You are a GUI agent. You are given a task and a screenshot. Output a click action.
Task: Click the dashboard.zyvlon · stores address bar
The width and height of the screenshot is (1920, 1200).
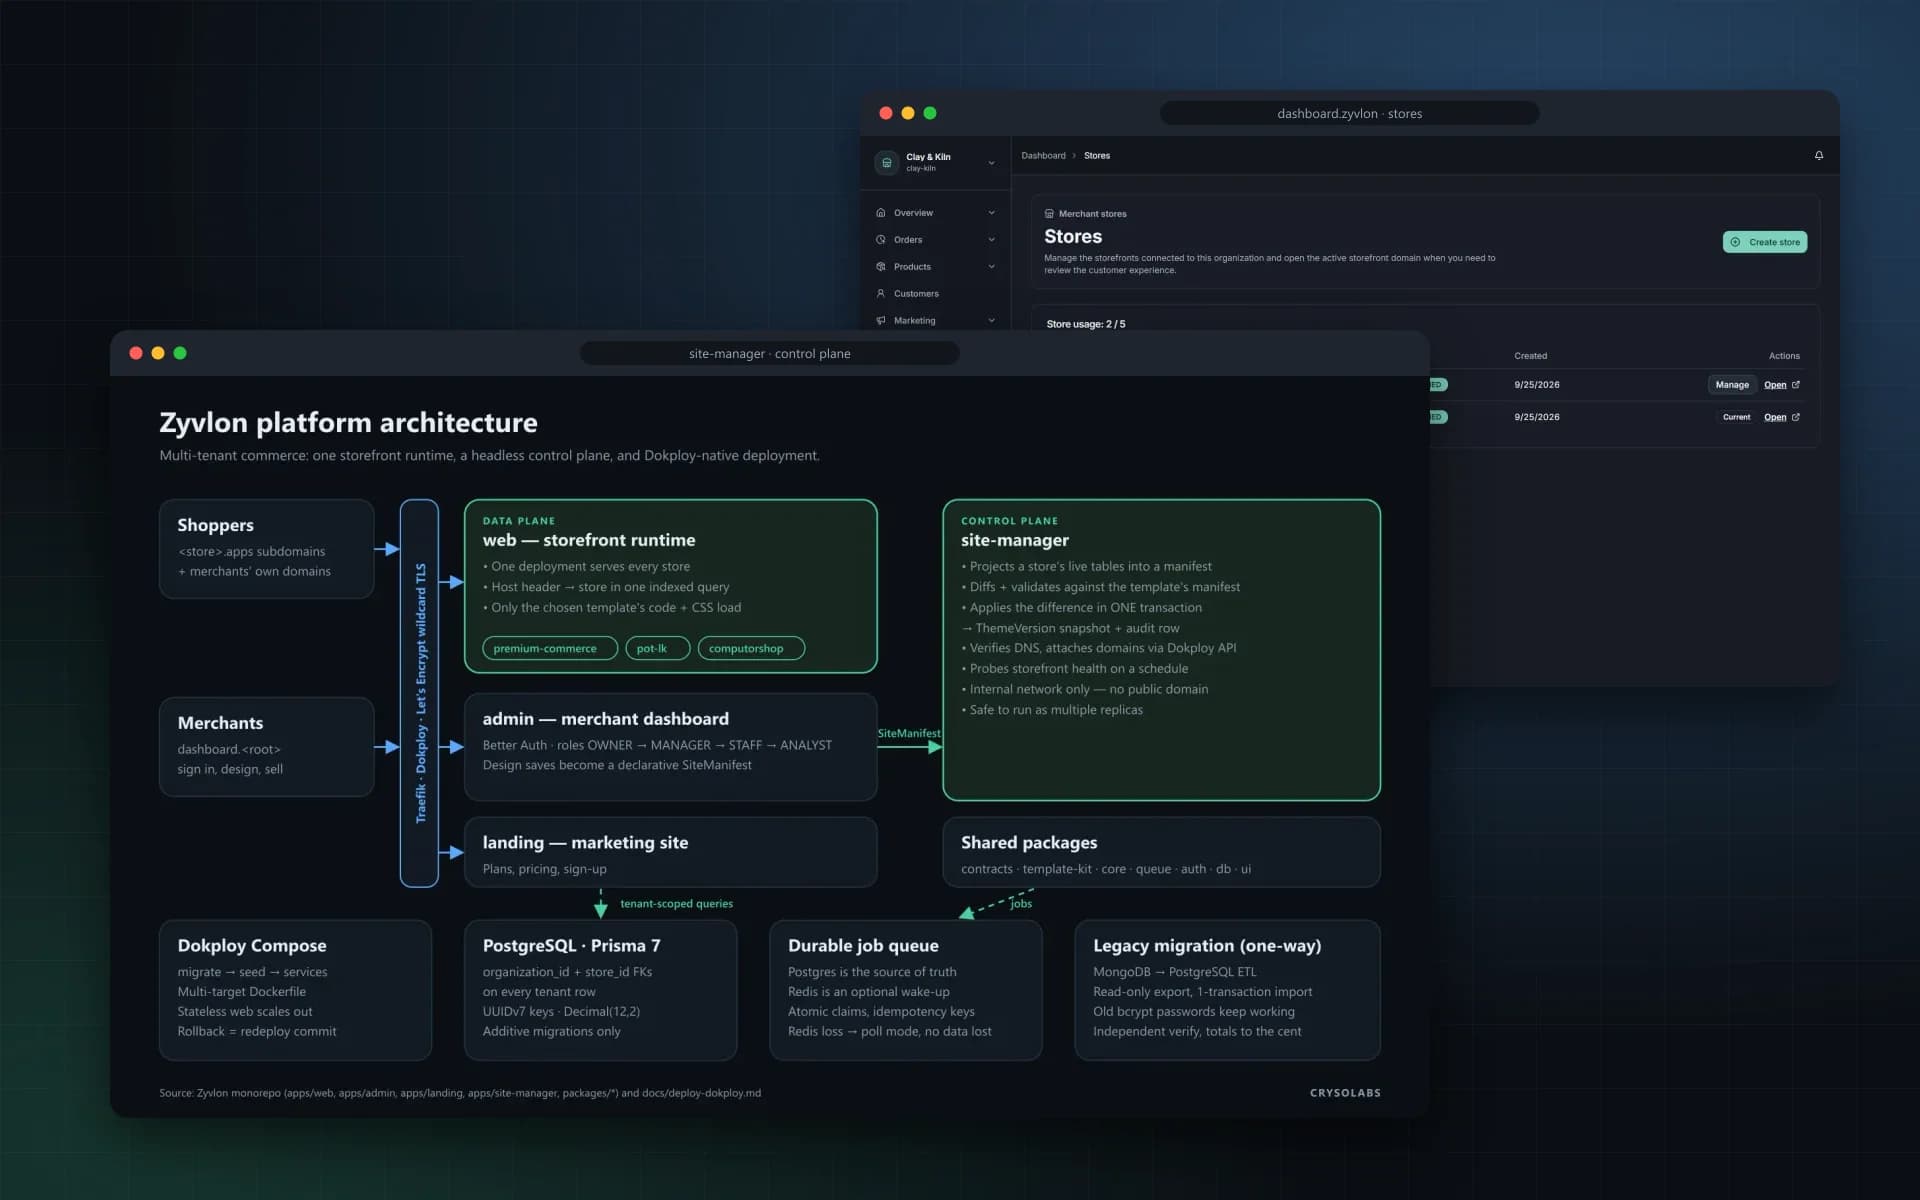(1349, 113)
